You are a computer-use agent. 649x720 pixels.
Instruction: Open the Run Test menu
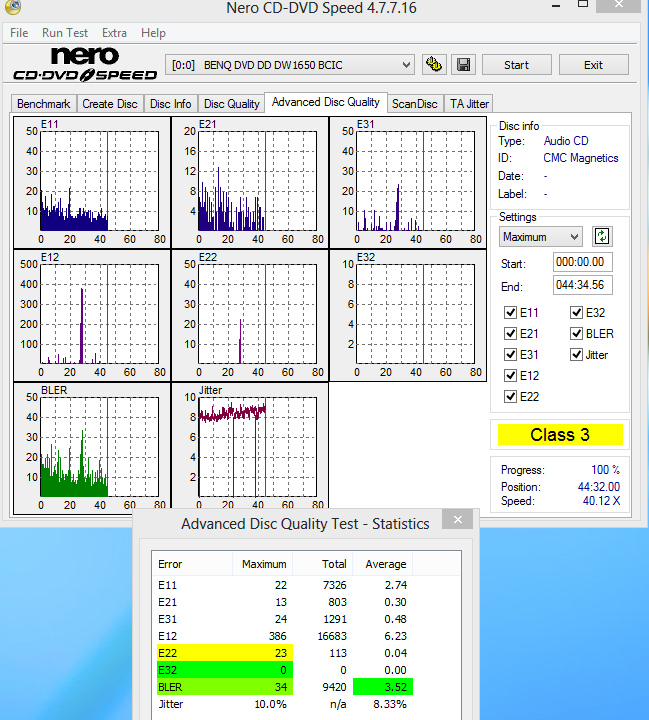(x=65, y=33)
